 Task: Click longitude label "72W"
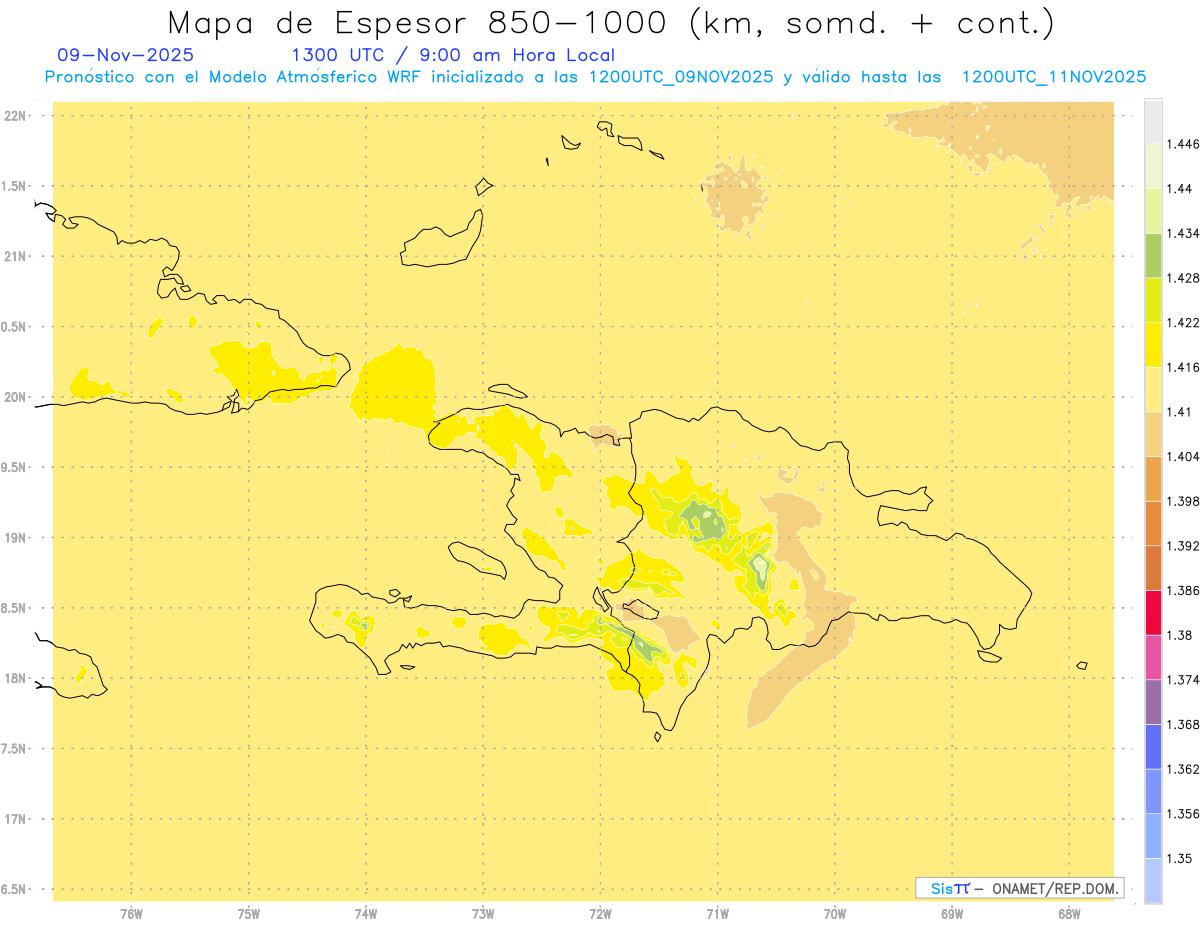tap(601, 913)
